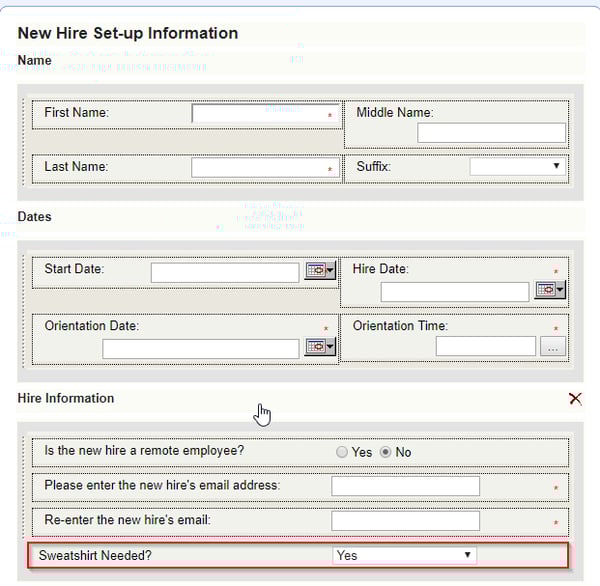The width and height of the screenshot is (600, 586).
Task: Click the new hire's email address field
Action: 405,486
